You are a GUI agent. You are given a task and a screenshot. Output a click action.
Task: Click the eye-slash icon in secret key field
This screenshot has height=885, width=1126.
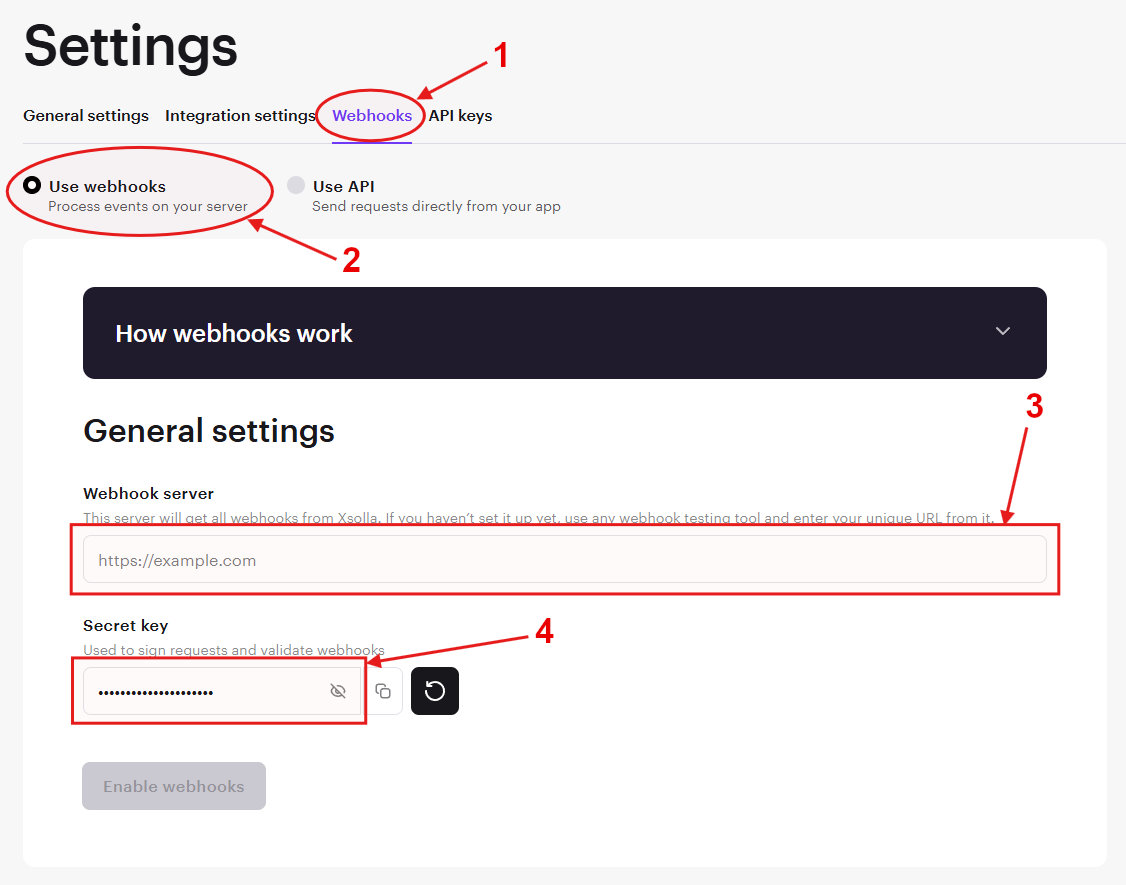click(x=338, y=691)
